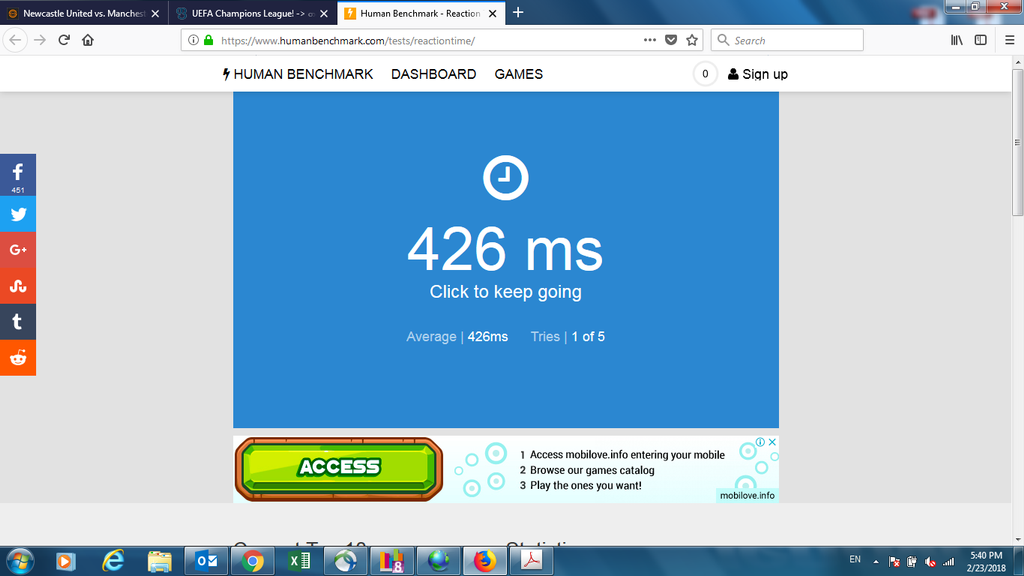The width and height of the screenshot is (1024, 576).
Task: Open the Firefox hamburger menu
Action: coord(1010,40)
